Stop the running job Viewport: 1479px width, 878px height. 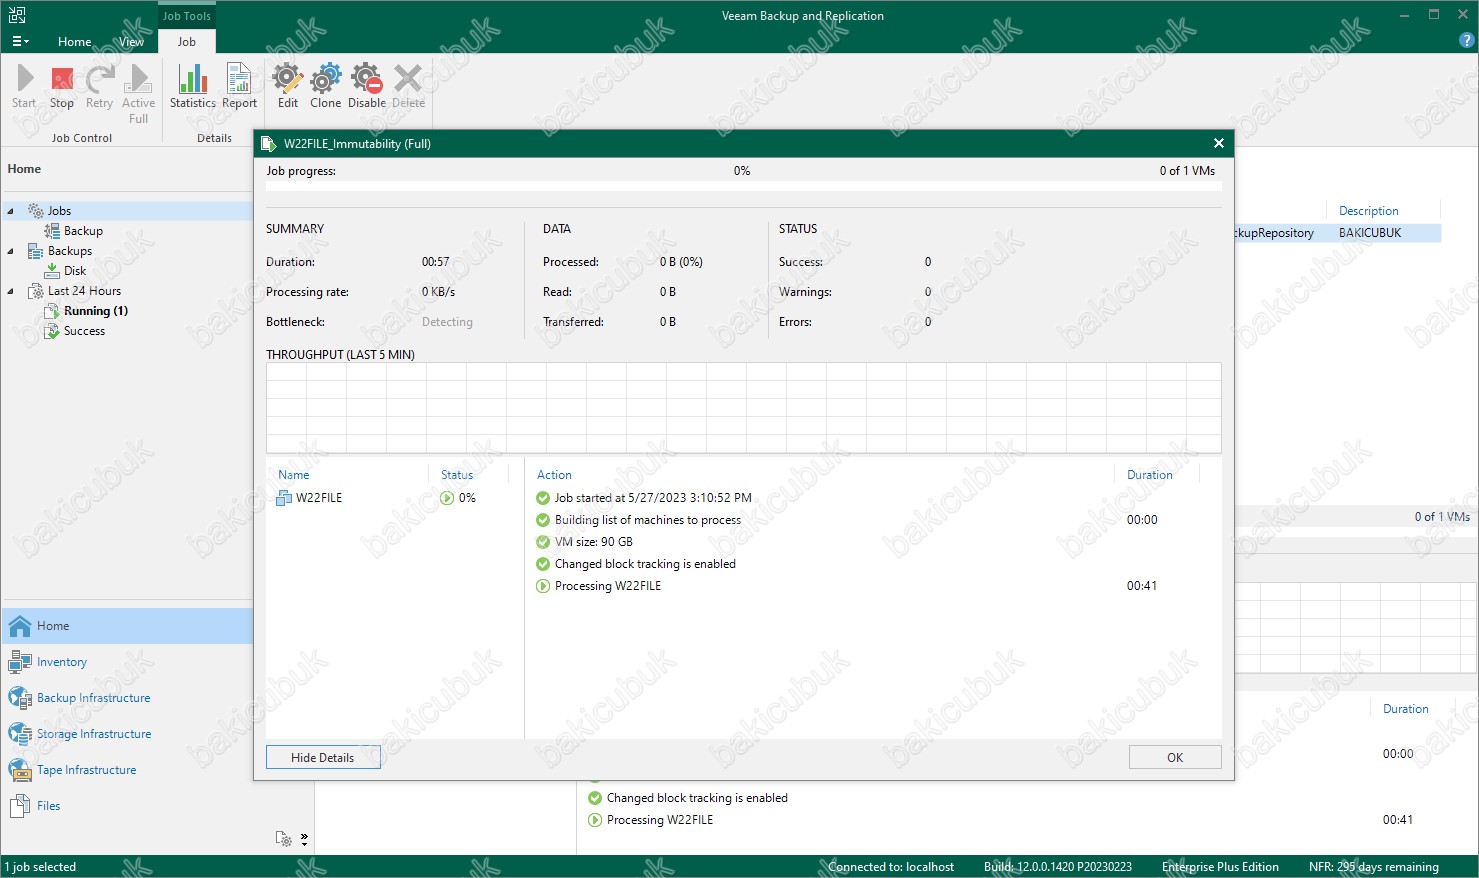point(62,87)
